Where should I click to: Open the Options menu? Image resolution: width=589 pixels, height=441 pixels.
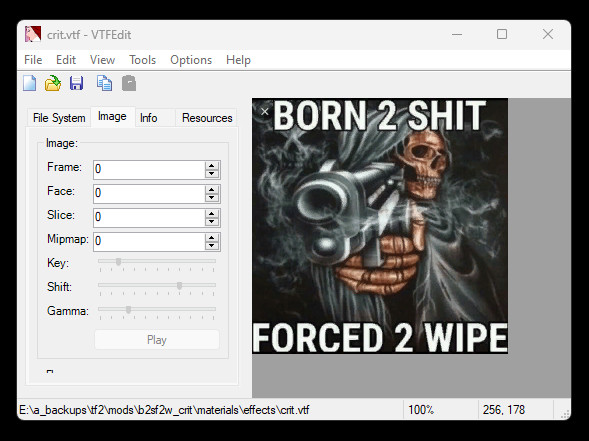(x=191, y=60)
